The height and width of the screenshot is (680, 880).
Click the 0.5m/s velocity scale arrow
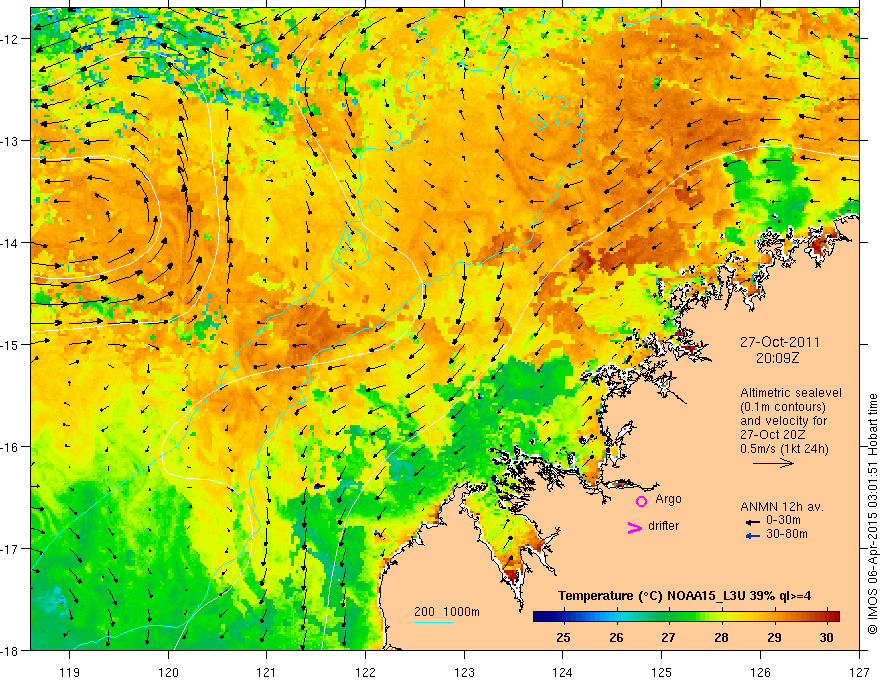773,463
